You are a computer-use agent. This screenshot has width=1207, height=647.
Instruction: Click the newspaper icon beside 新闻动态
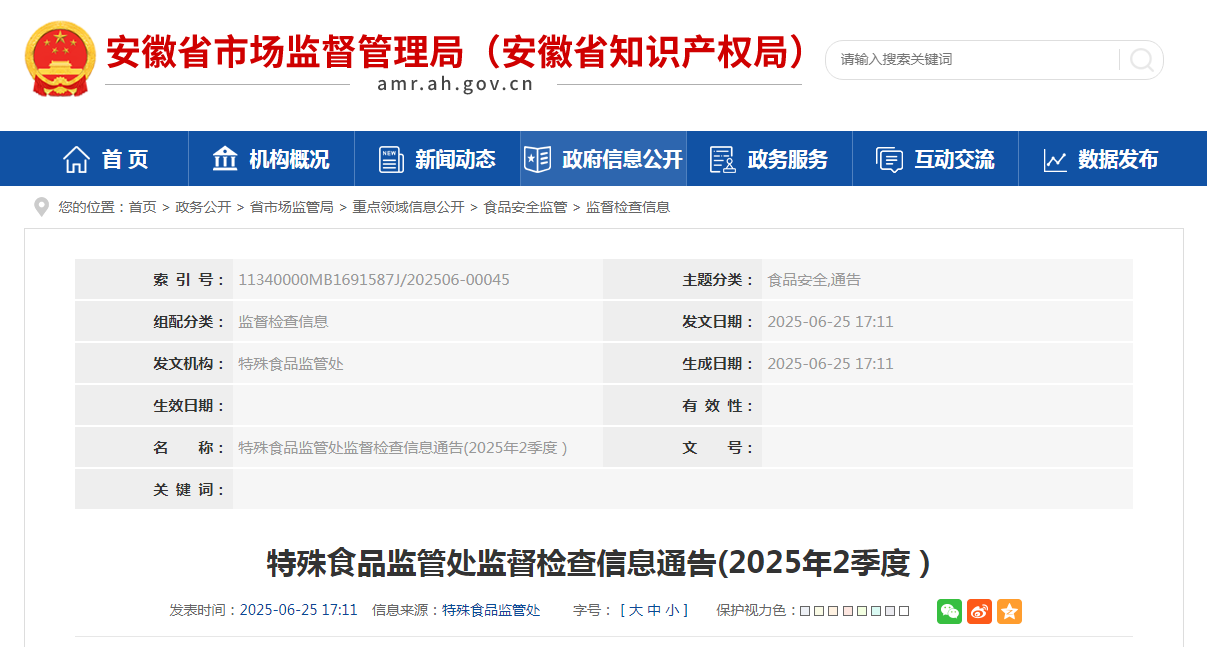[x=391, y=159]
